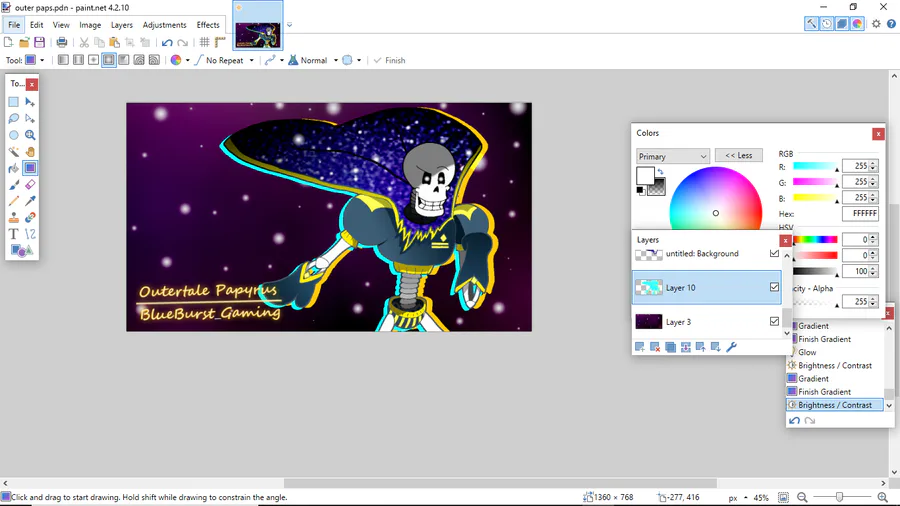Click the Finish button
Screen dimensions: 900x506
coord(390,60)
